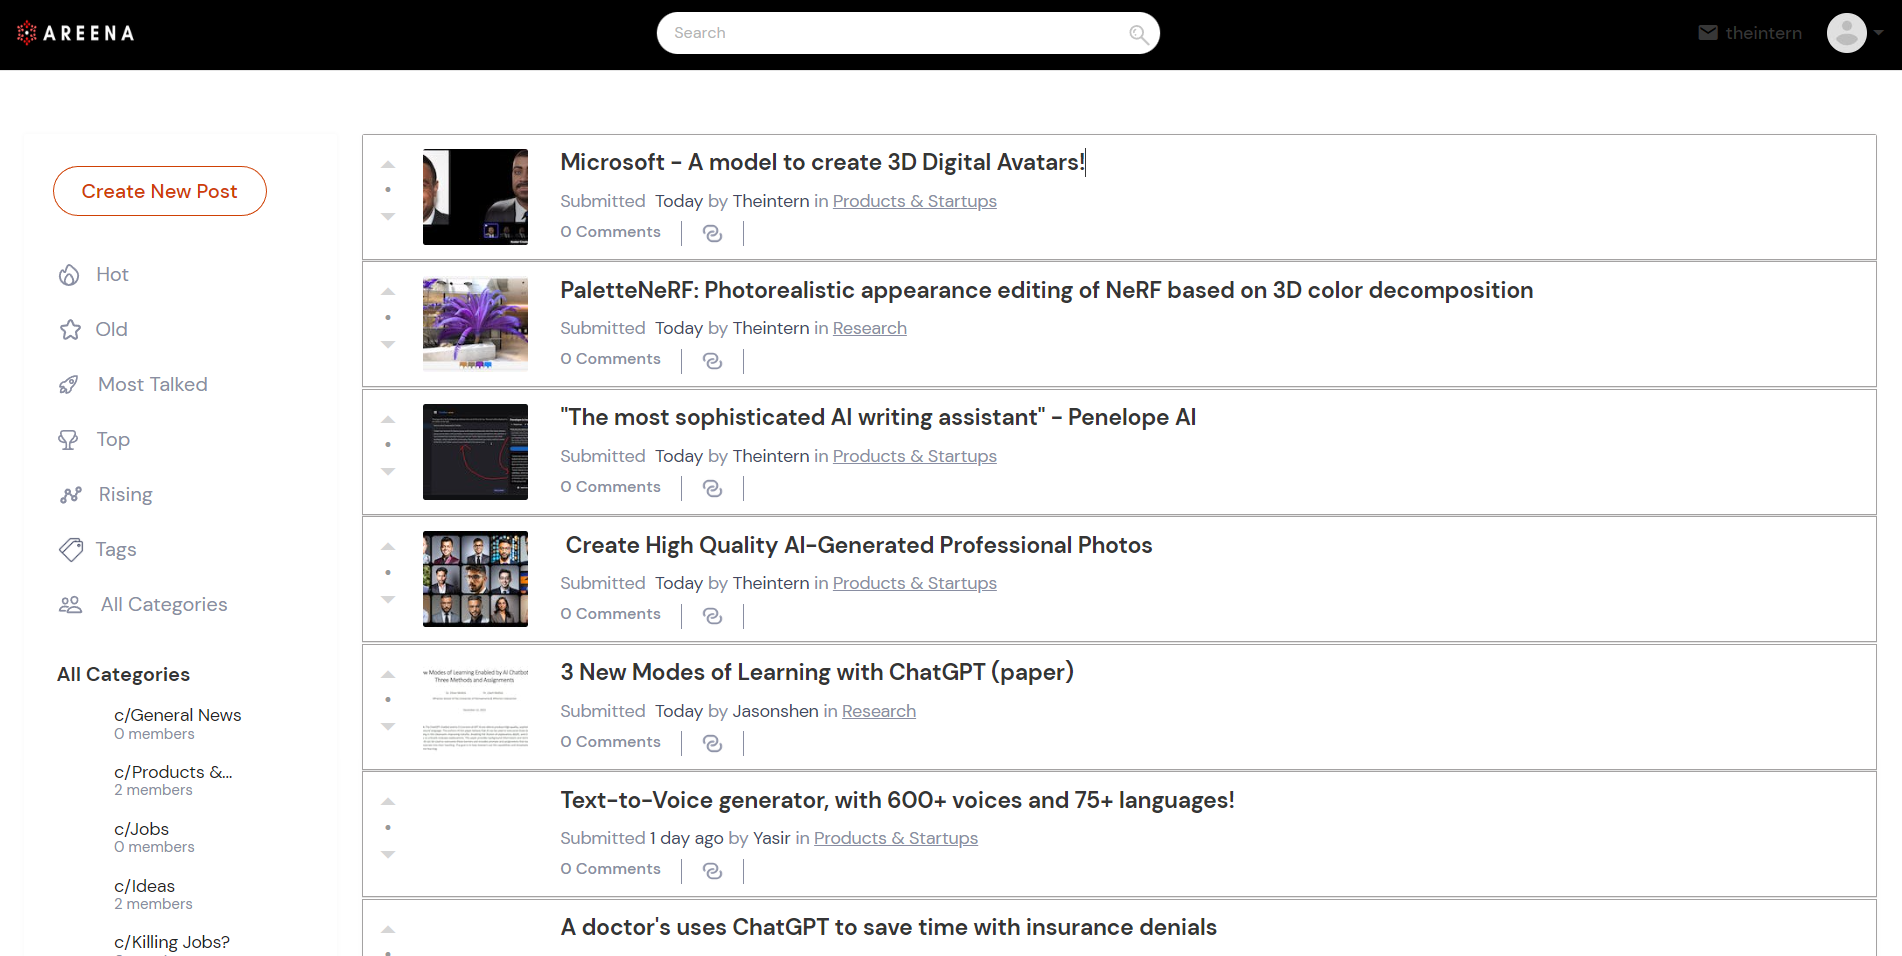The width and height of the screenshot is (1902, 956).
Task: Click the AREENA logo
Action: [x=76, y=33]
